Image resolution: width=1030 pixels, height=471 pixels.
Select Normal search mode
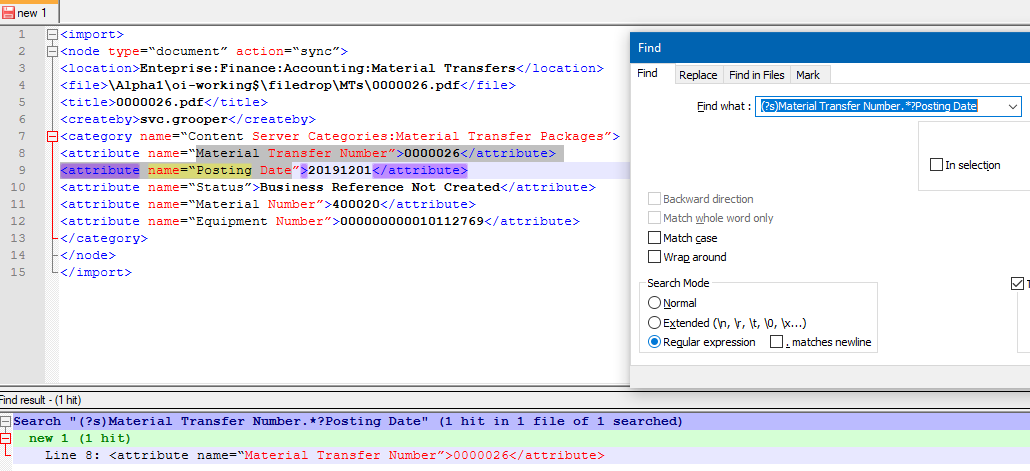[x=654, y=303]
